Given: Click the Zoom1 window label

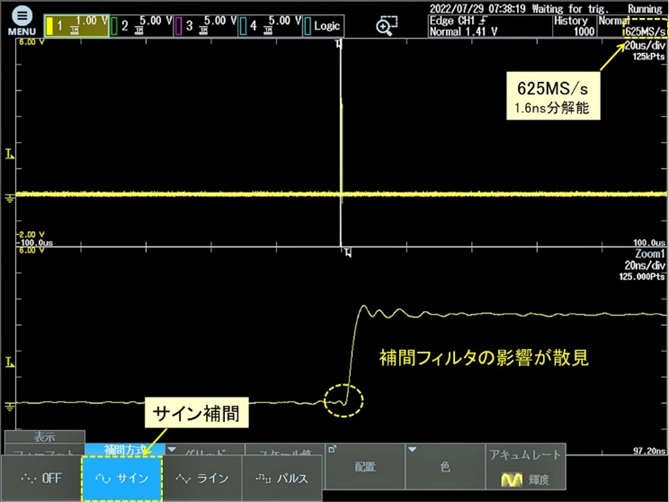Looking at the screenshot, I should click(650, 254).
